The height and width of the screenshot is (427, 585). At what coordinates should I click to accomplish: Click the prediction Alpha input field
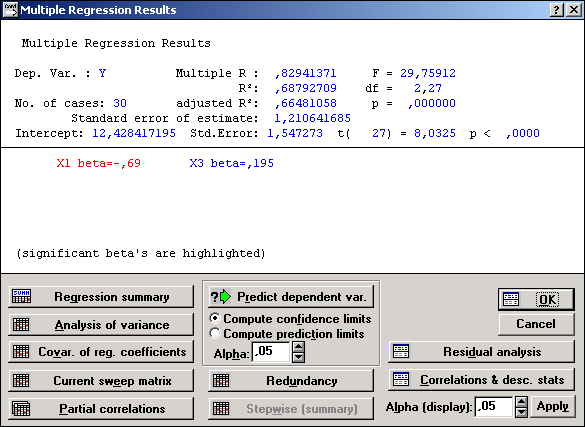(x=271, y=352)
